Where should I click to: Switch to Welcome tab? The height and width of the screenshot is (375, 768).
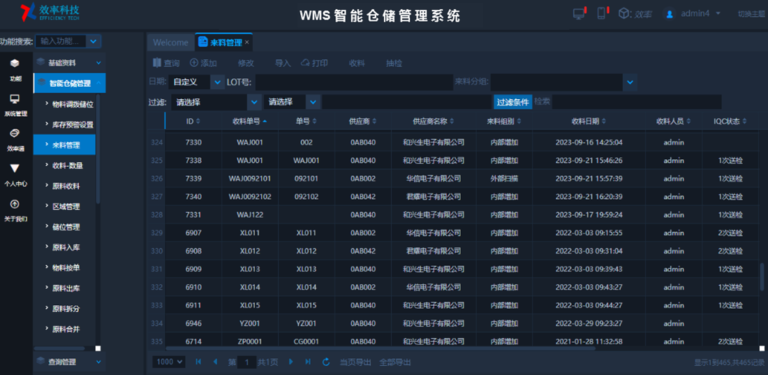pyautogui.click(x=170, y=43)
